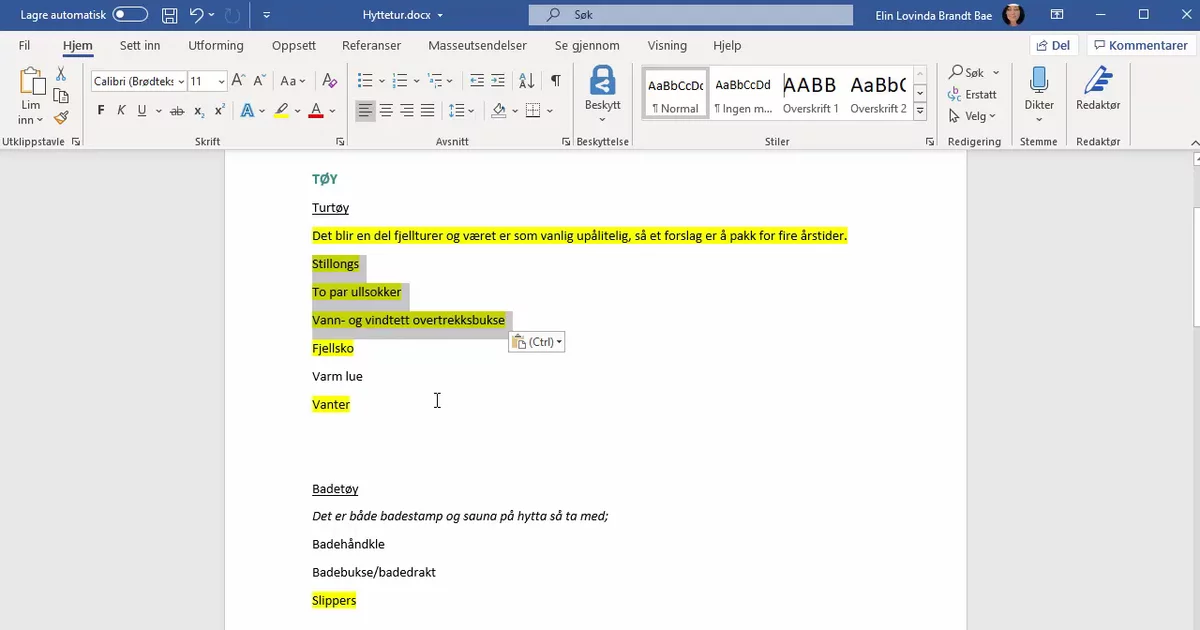
Task: Toggle bold (F) formatting
Action: (101, 111)
